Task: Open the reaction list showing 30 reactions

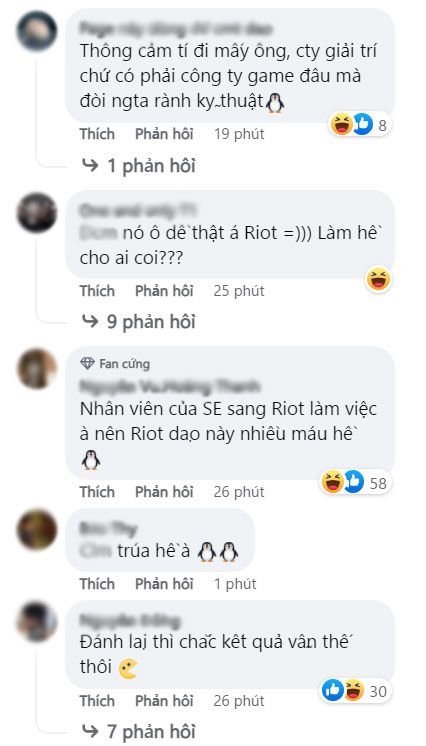Action: [x=356, y=690]
